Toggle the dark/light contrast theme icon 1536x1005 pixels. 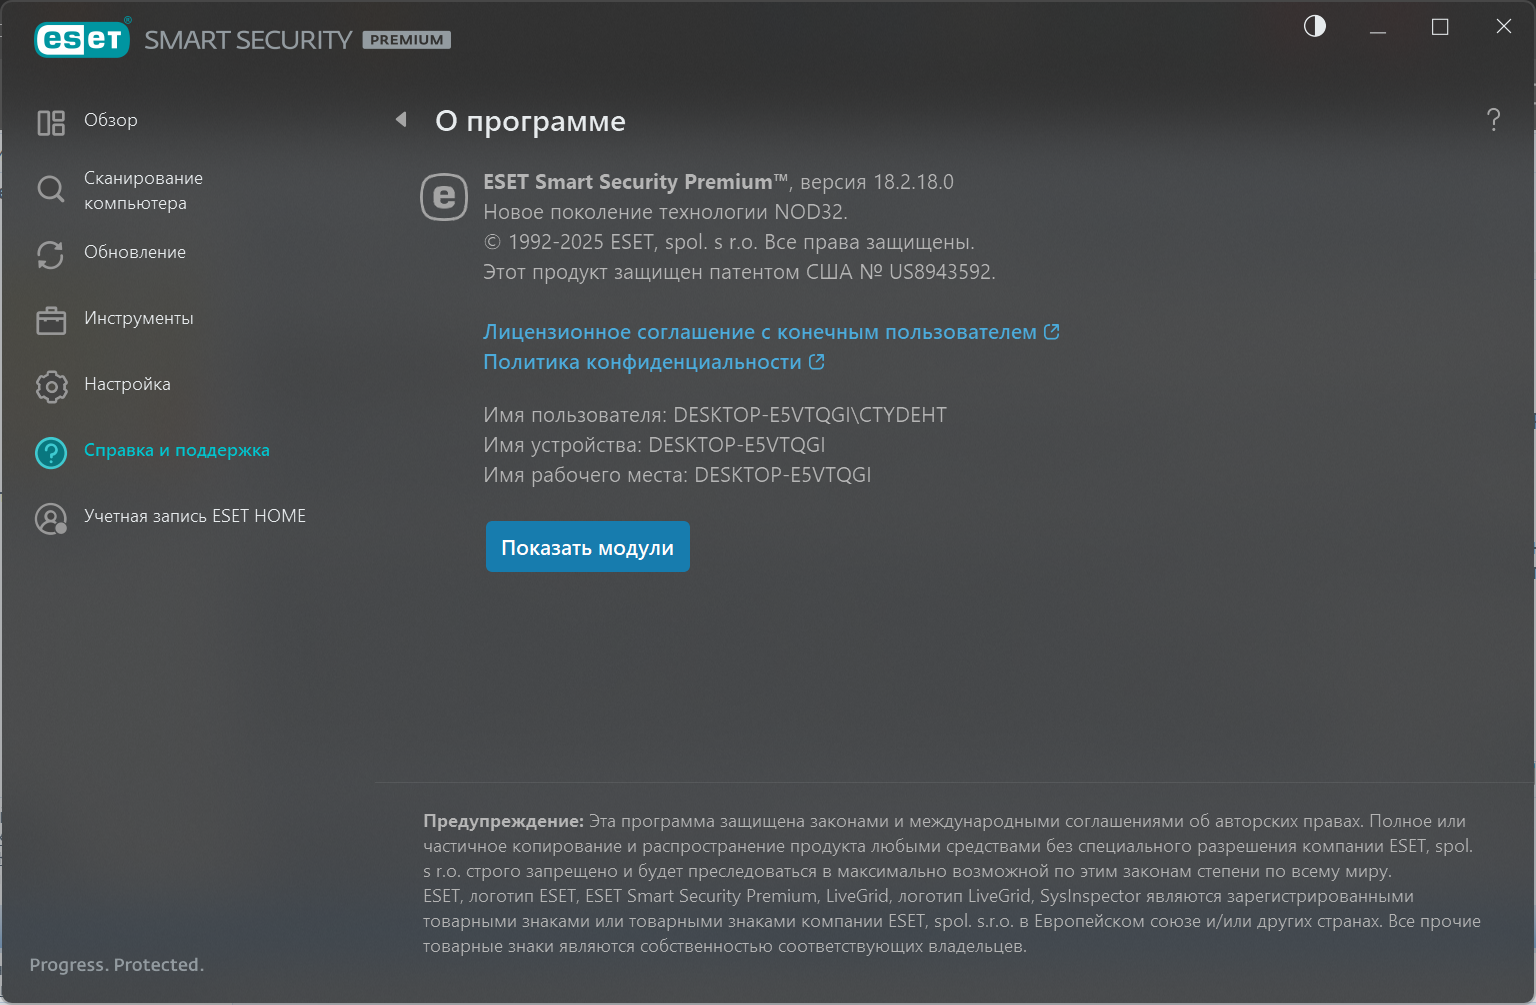(1315, 26)
